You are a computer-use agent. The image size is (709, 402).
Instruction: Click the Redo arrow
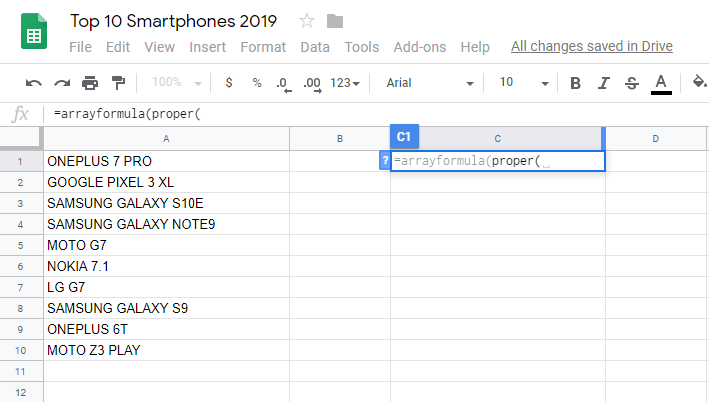pyautogui.click(x=62, y=83)
